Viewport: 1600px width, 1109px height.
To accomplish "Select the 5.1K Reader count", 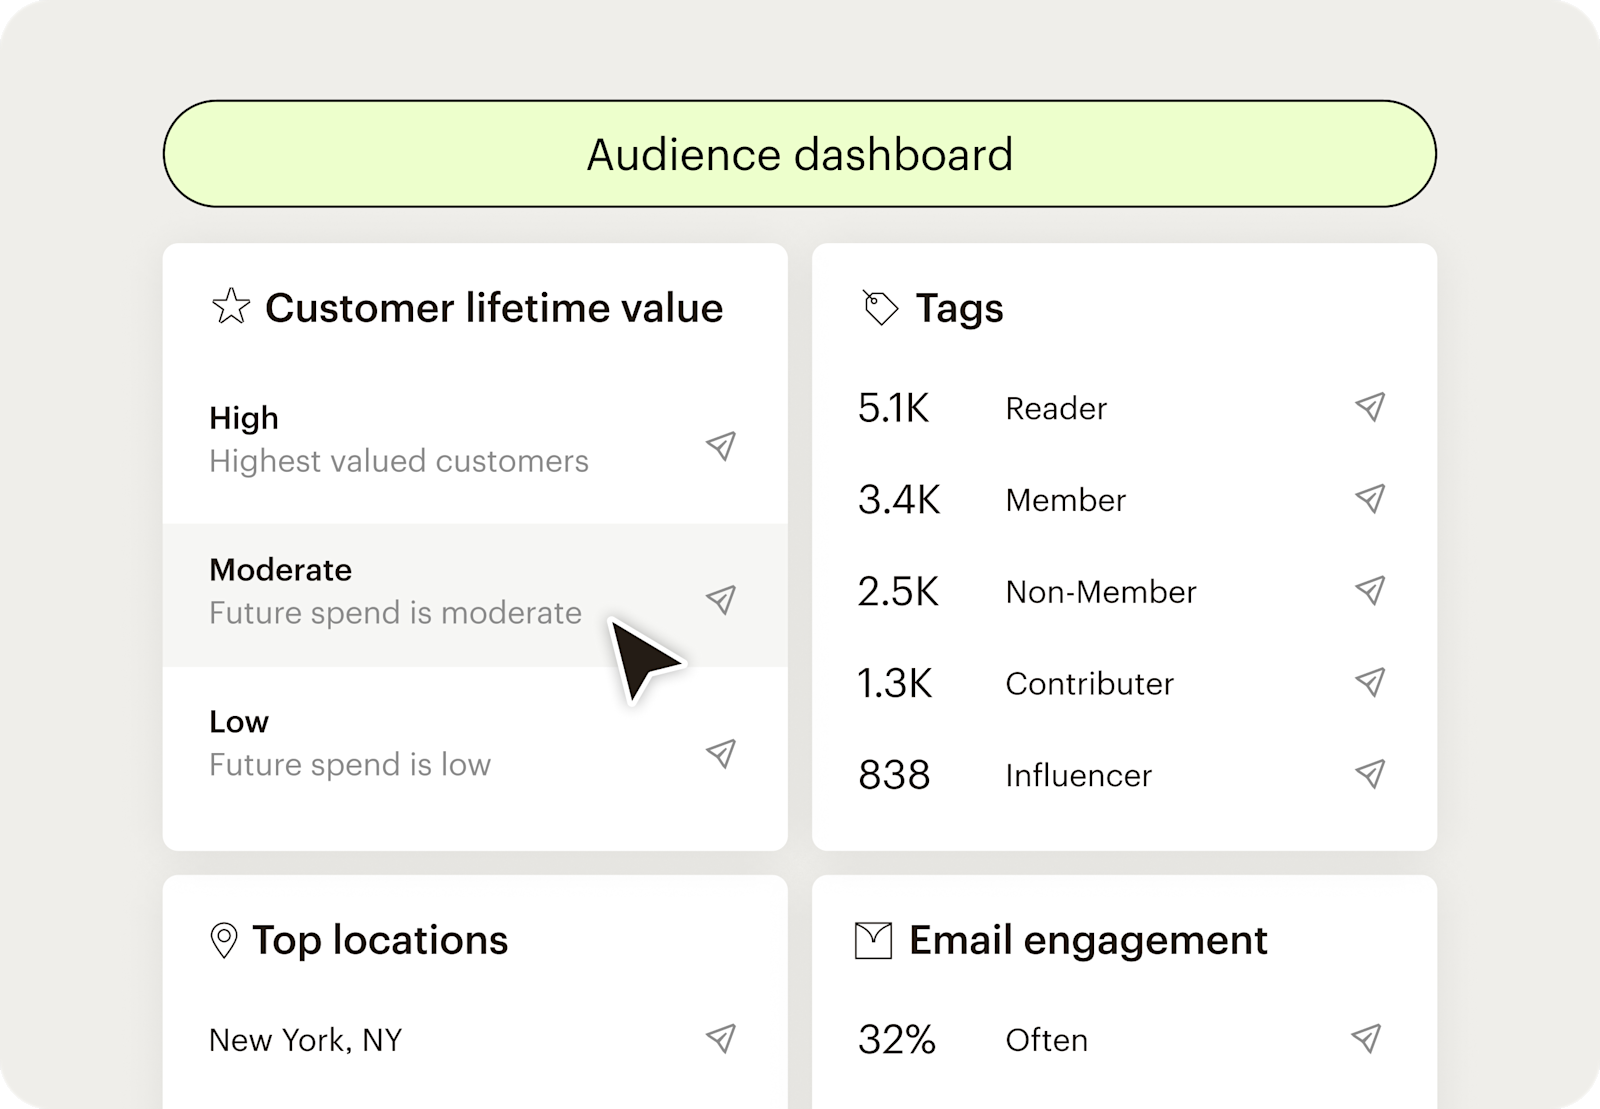I will pyautogui.click(x=894, y=408).
